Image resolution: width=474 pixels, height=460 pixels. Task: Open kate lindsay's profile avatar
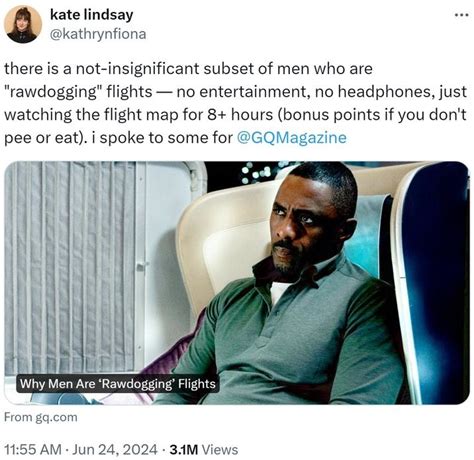23,24
